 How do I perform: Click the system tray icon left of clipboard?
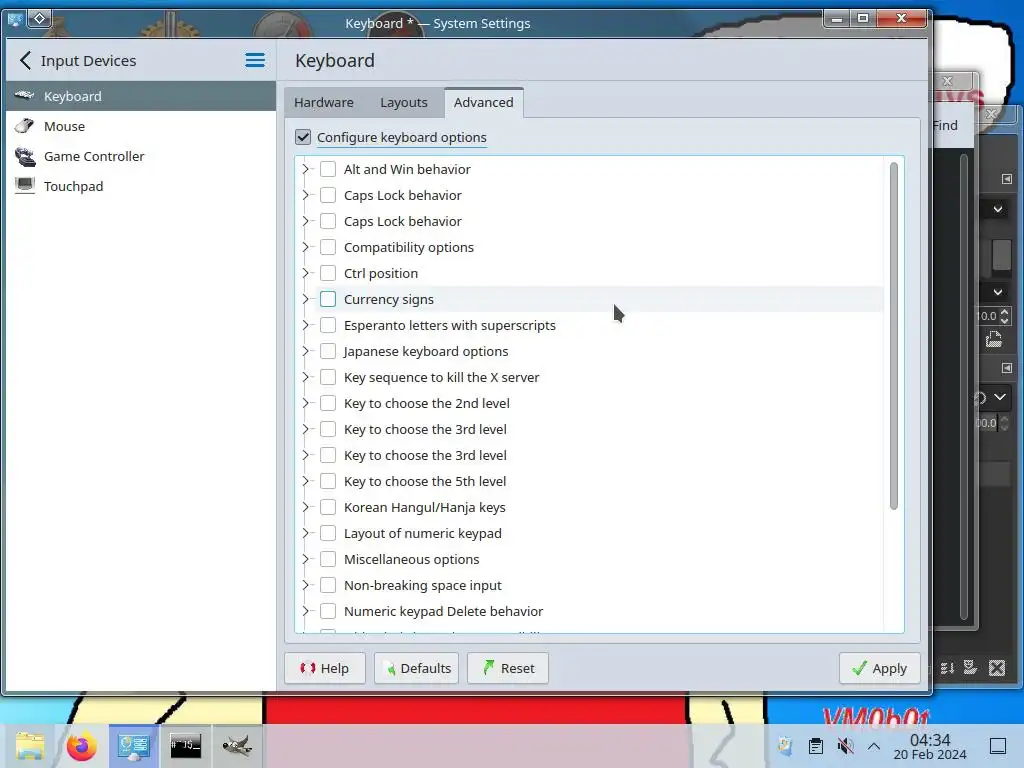point(785,746)
